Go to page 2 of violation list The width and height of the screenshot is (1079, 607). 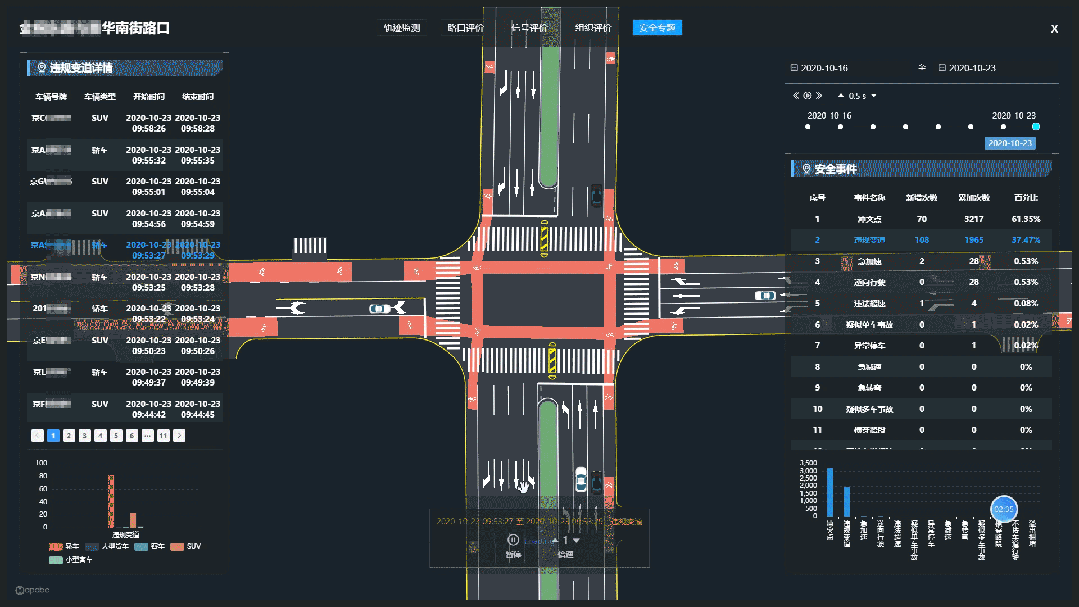69,436
